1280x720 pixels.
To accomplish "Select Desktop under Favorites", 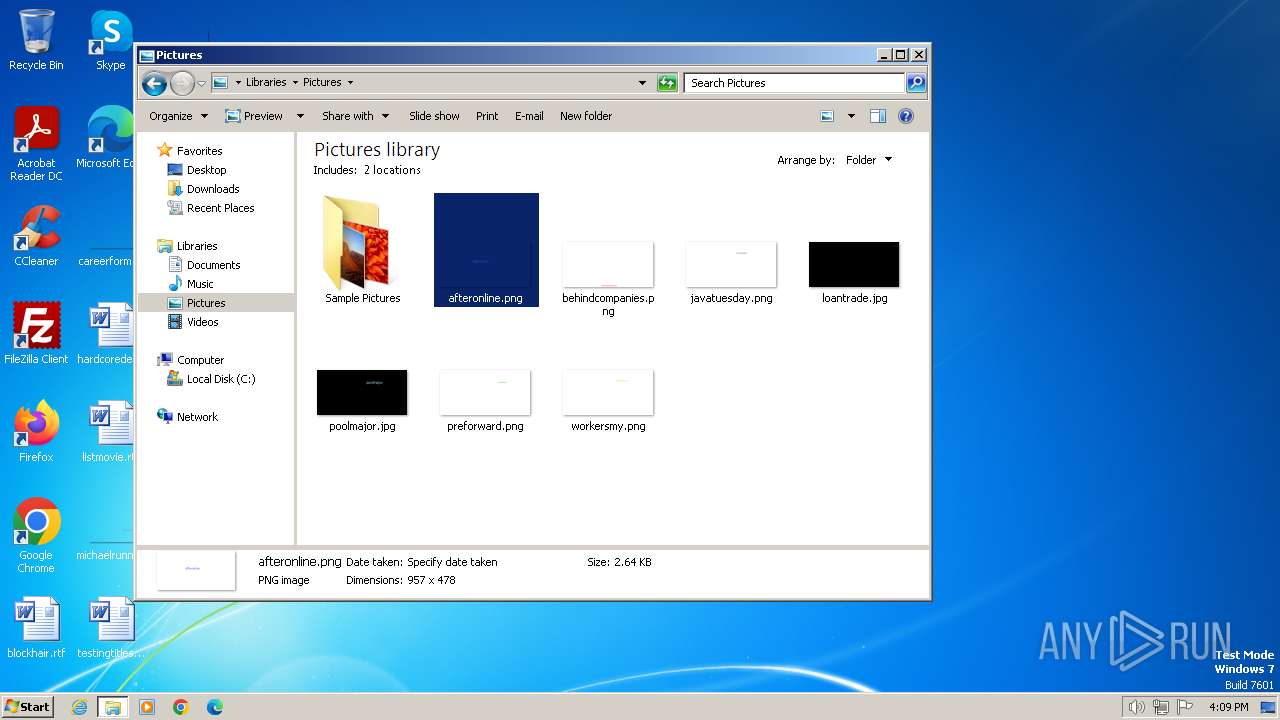I will [206, 170].
